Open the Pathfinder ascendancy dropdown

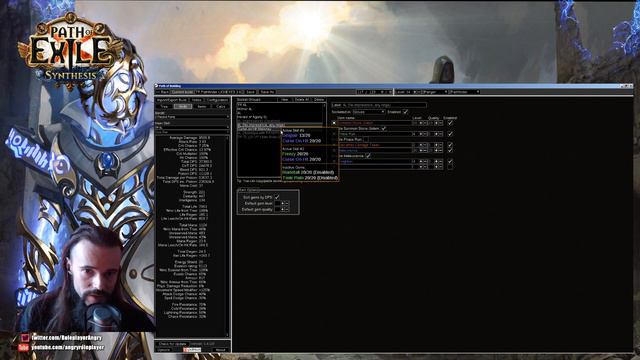(464, 92)
